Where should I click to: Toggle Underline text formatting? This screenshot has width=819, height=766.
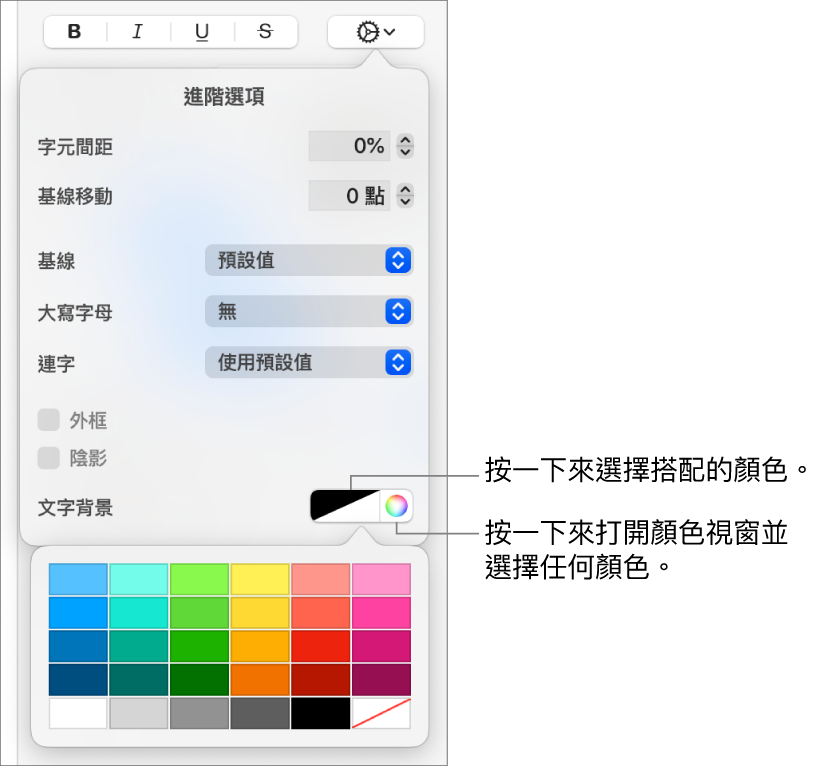pos(202,32)
